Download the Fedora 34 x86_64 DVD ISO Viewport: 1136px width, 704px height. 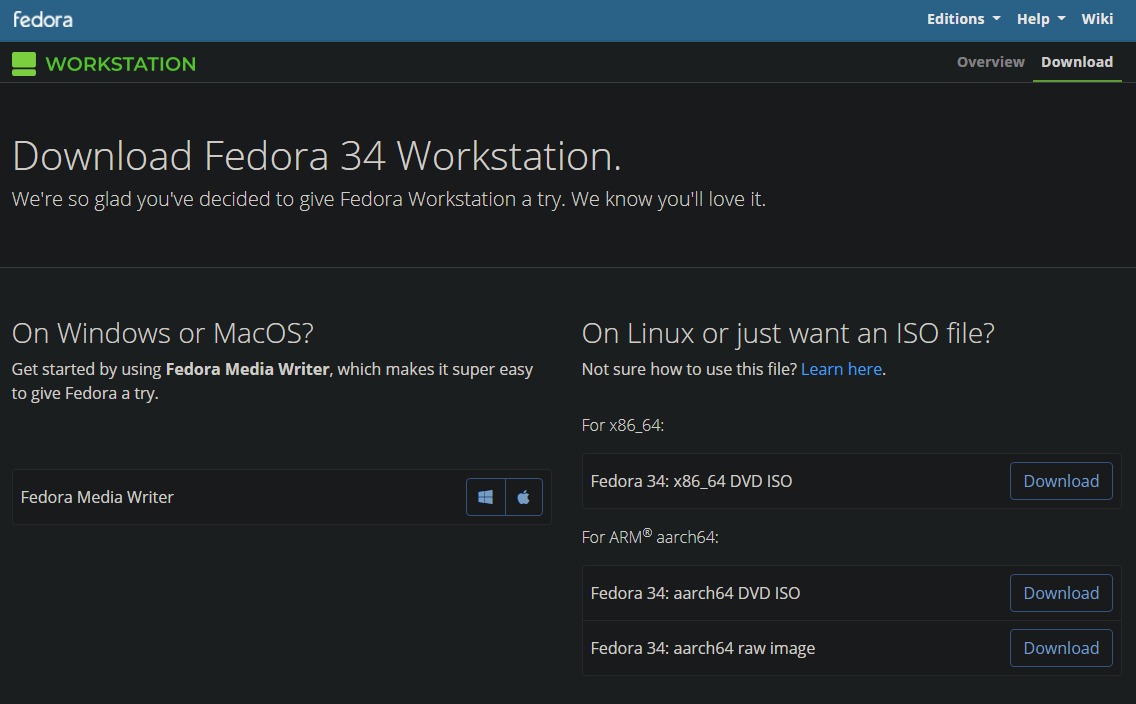1061,481
